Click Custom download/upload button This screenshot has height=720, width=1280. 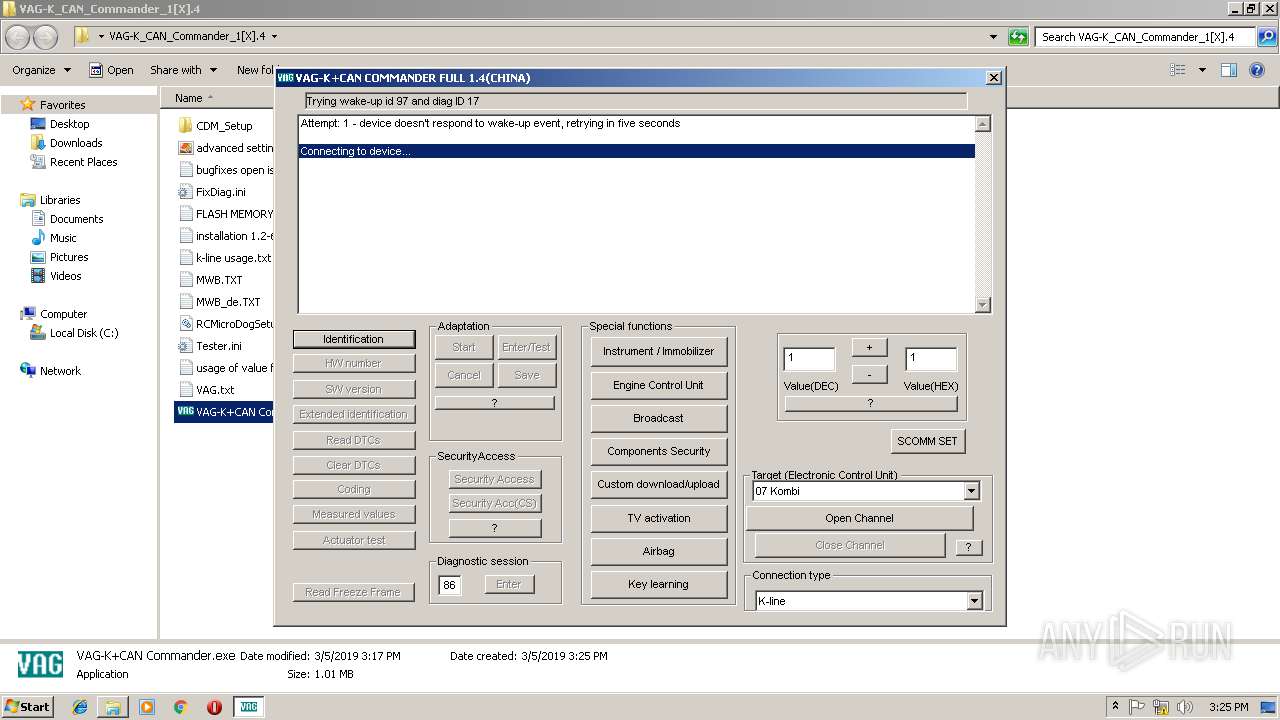click(x=658, y=484)
